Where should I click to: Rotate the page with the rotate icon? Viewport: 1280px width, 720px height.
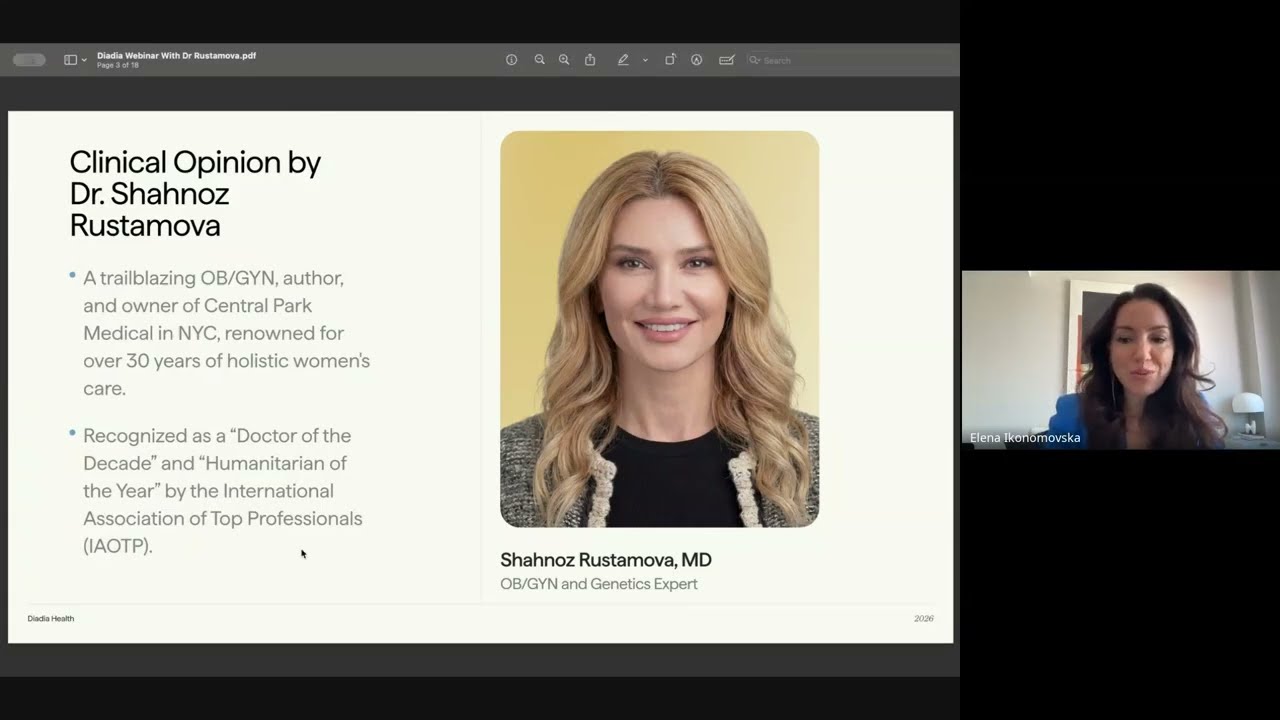[x=670, y=60]
